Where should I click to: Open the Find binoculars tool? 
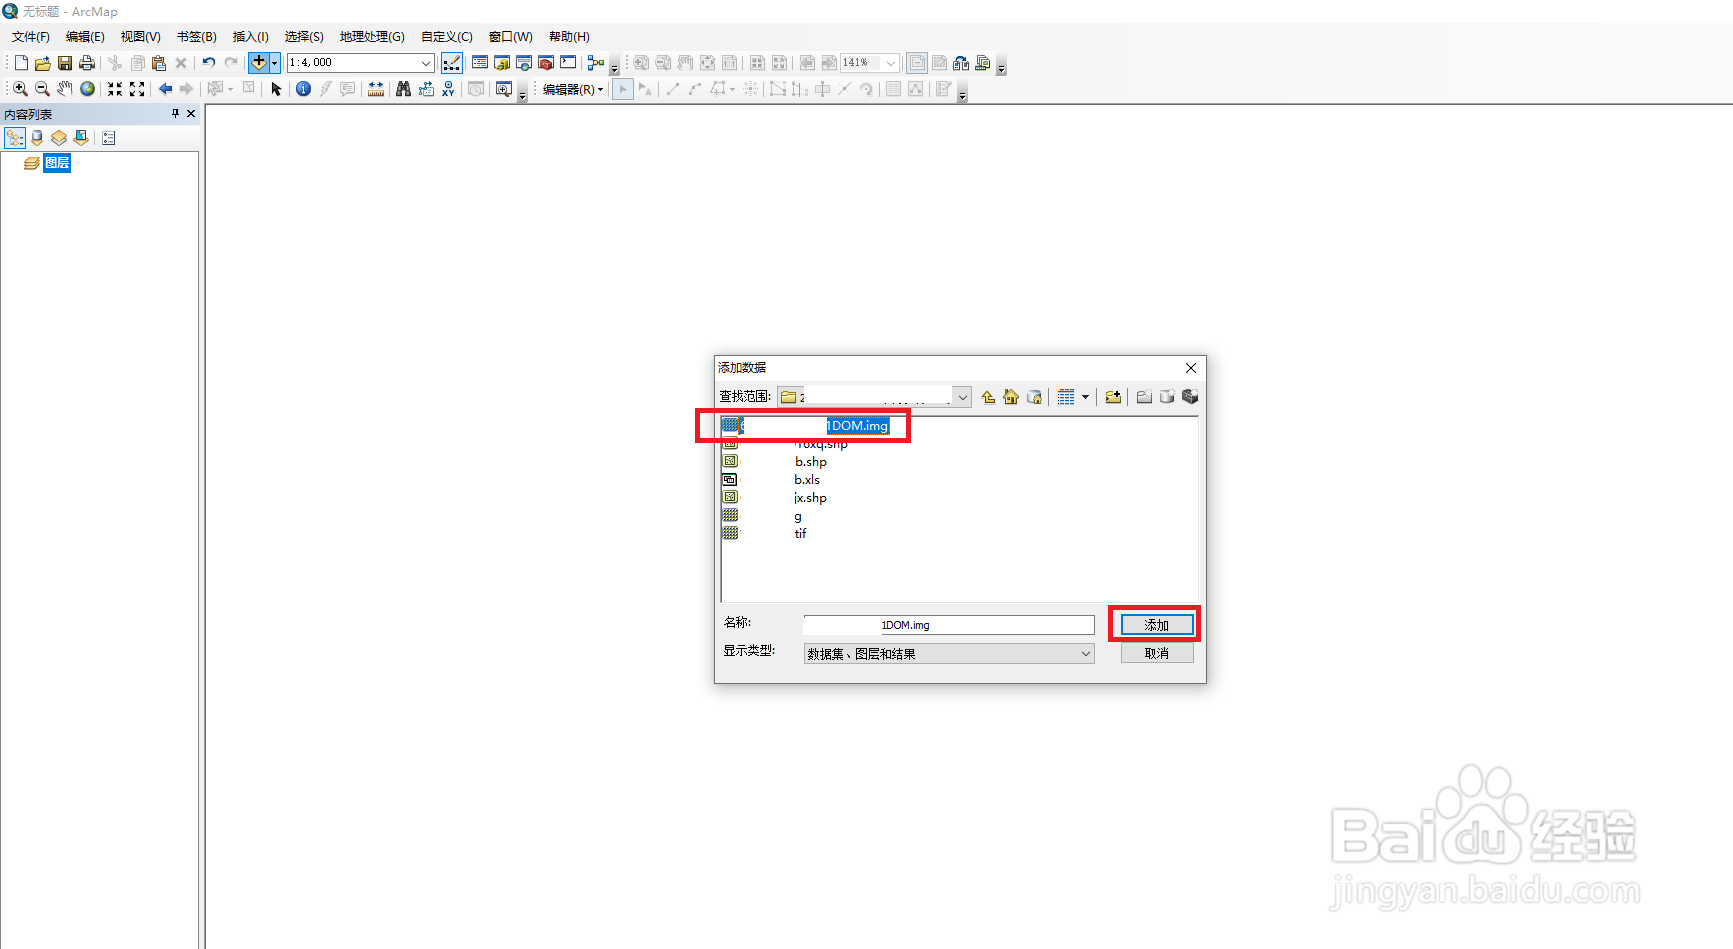(x=403, y=89)
